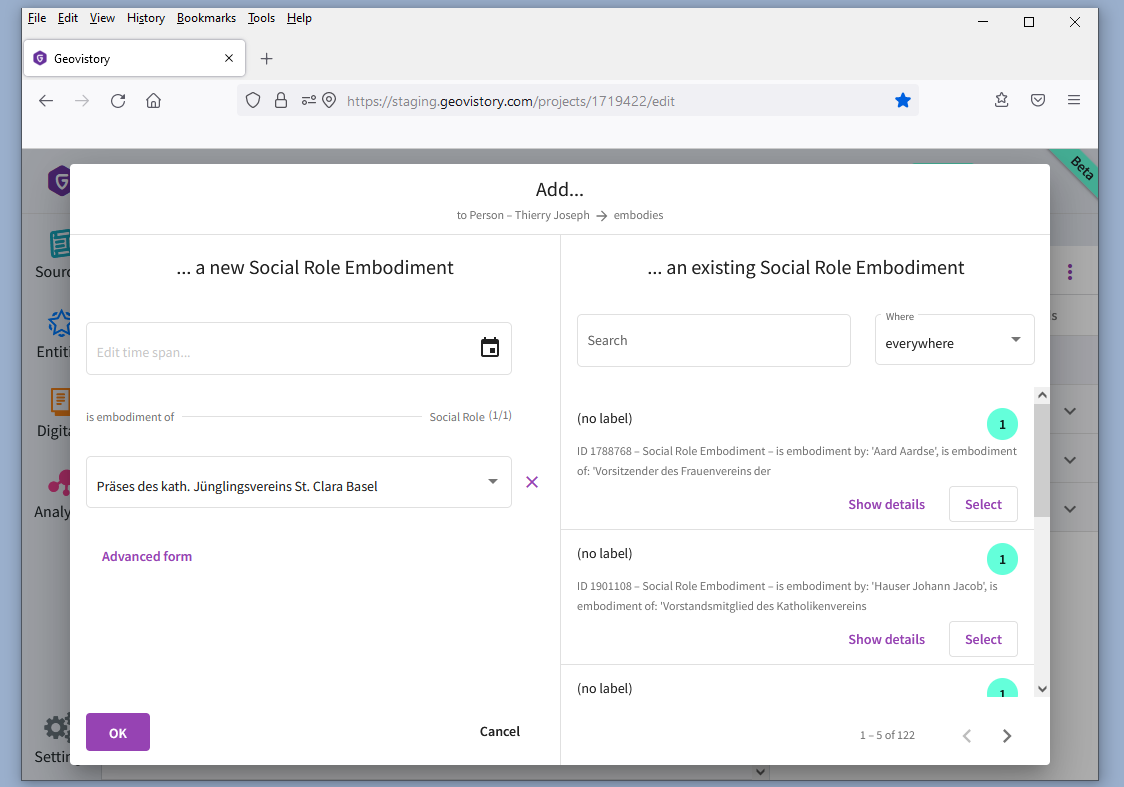Select the Hauser Johann Jacob embodiment
1124x787 pixels.
tap(983, 639)
